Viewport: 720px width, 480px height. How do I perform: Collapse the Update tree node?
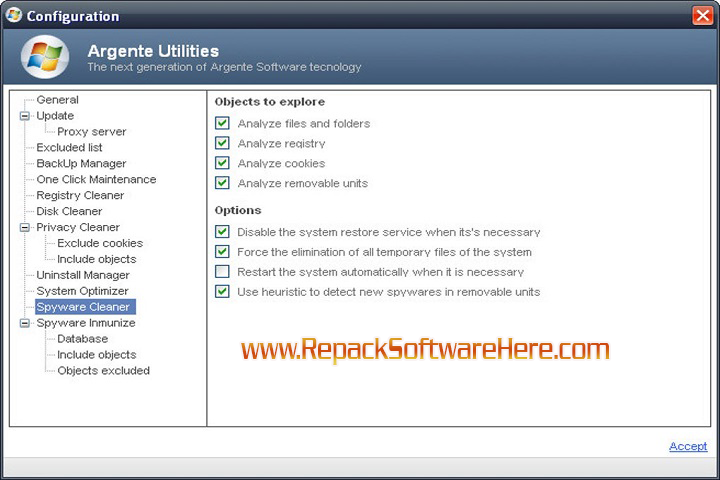click(x=25, y=116)
